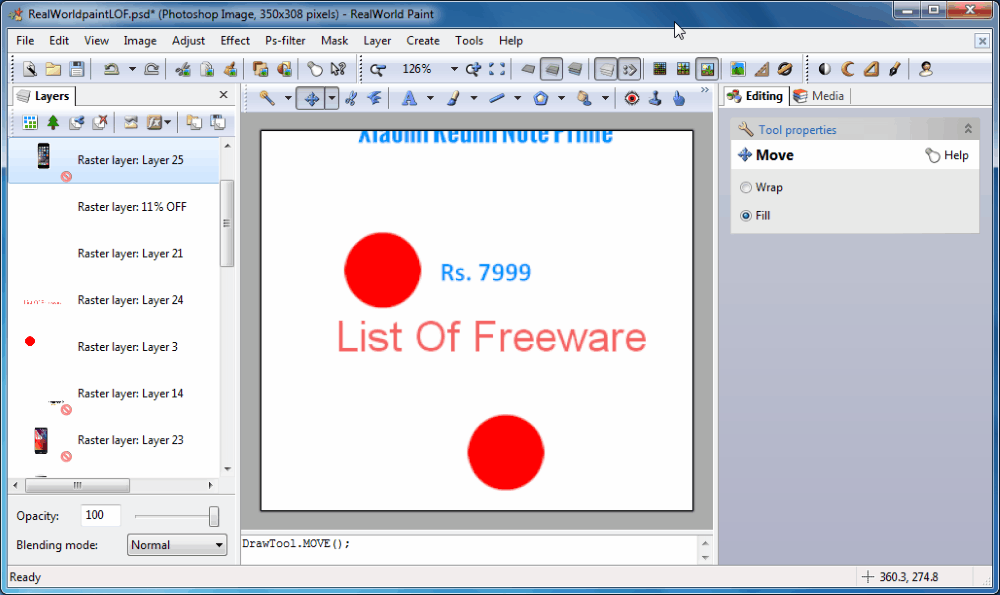Select the Text tool
1000x595 pixels.
tap(409, 98)
